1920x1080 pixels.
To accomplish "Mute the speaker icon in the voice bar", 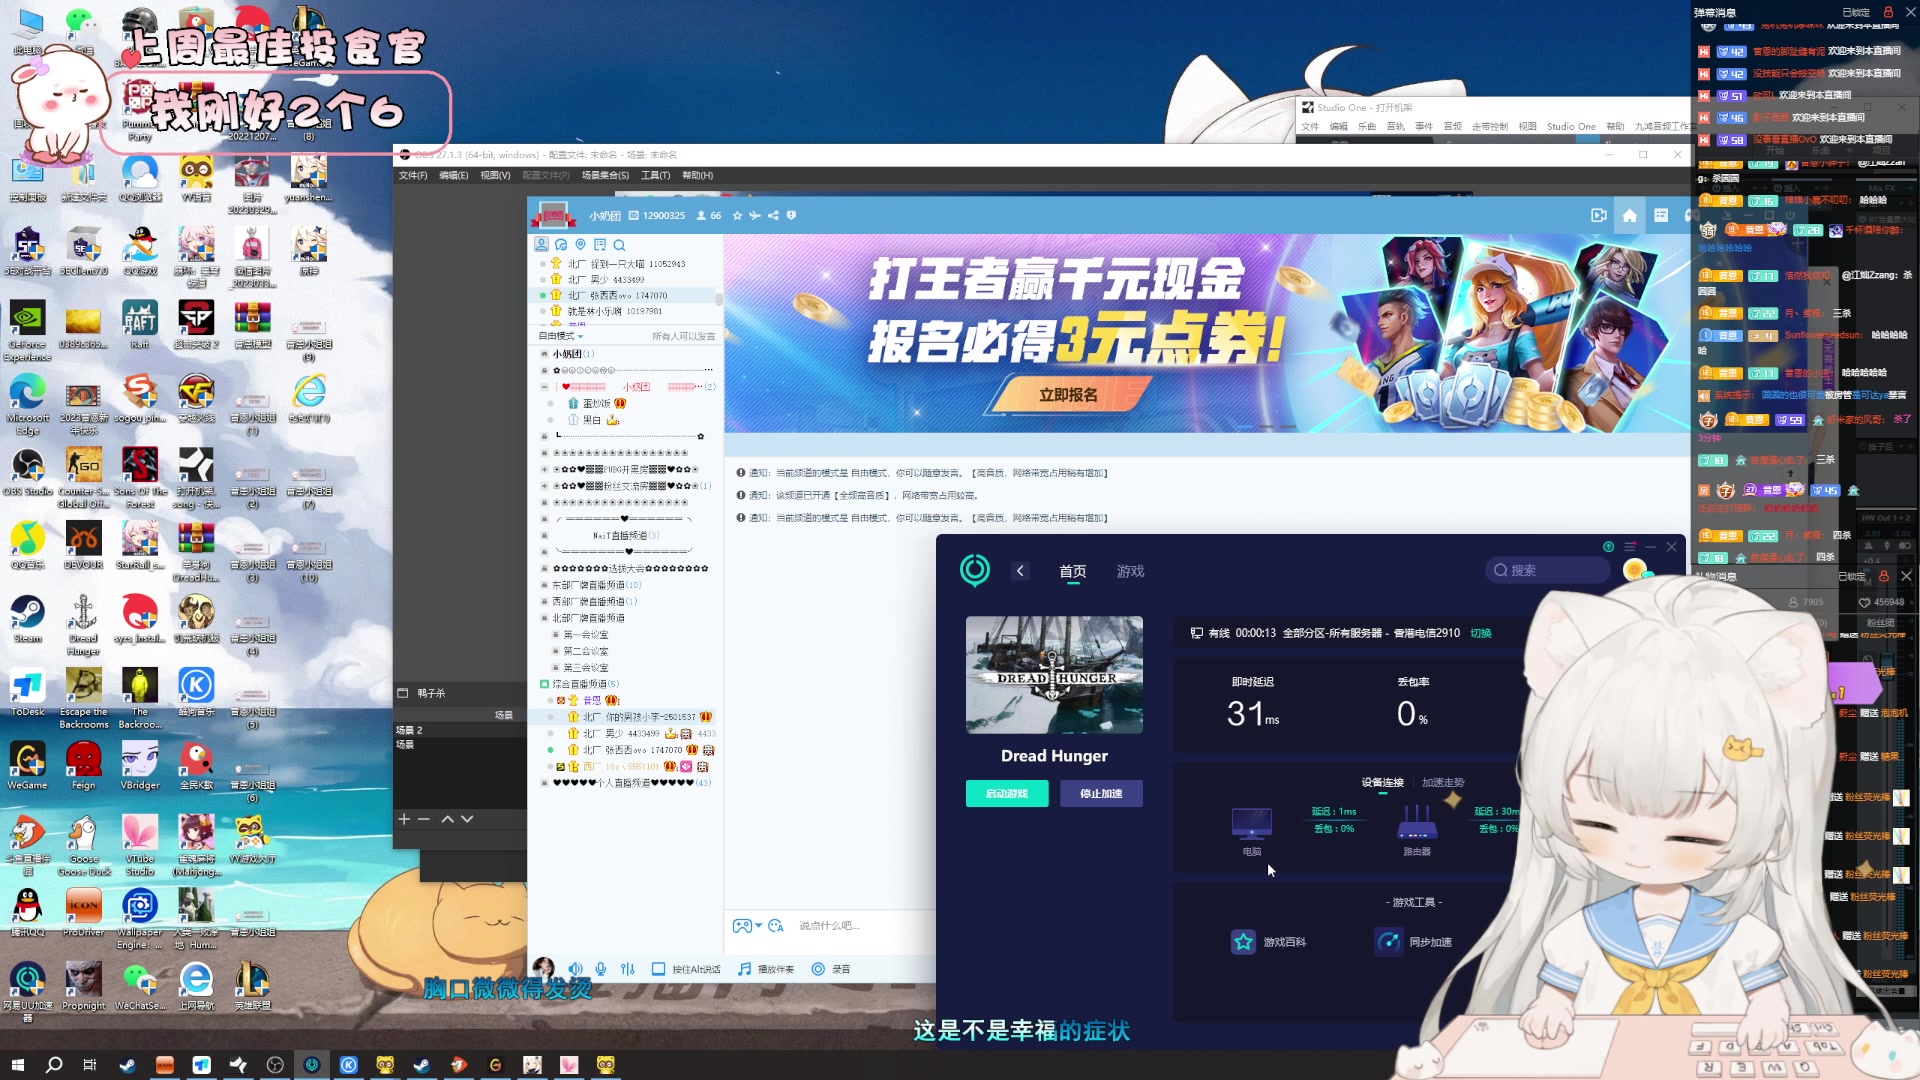I will pyautogui.click(x=575, y=968).
